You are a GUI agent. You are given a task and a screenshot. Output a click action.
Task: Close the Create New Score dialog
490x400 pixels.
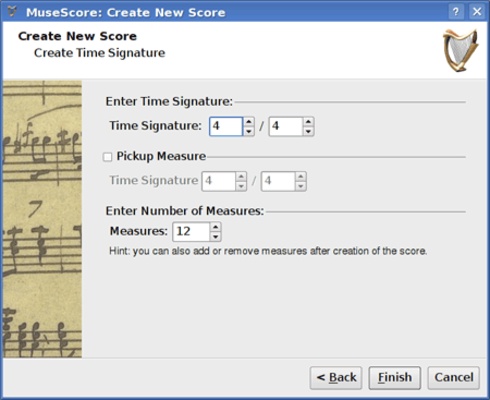(x=477, y=12)
